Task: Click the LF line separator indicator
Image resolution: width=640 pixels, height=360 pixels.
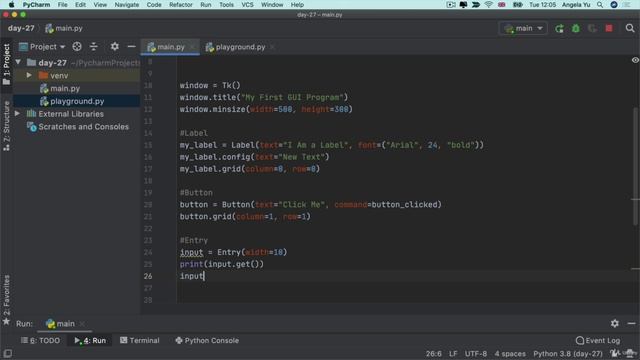Action: pyautogui.click(x=453, y=354)
